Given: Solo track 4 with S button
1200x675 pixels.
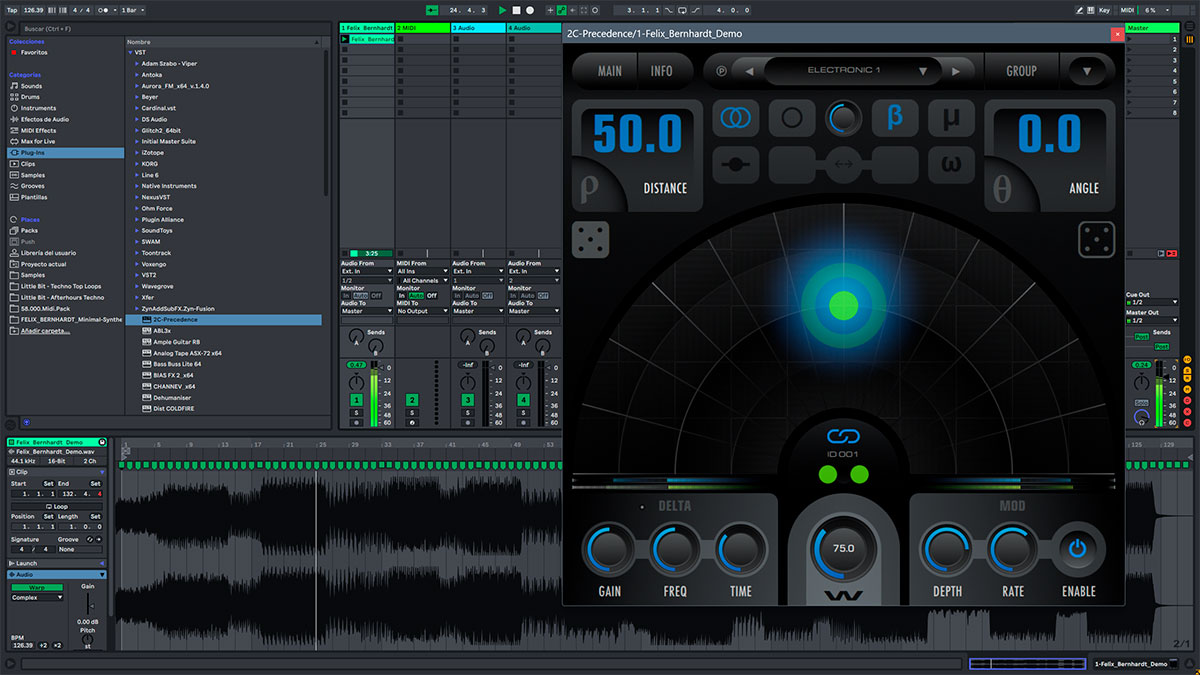Looking at the screenshot, I should 523,412.
